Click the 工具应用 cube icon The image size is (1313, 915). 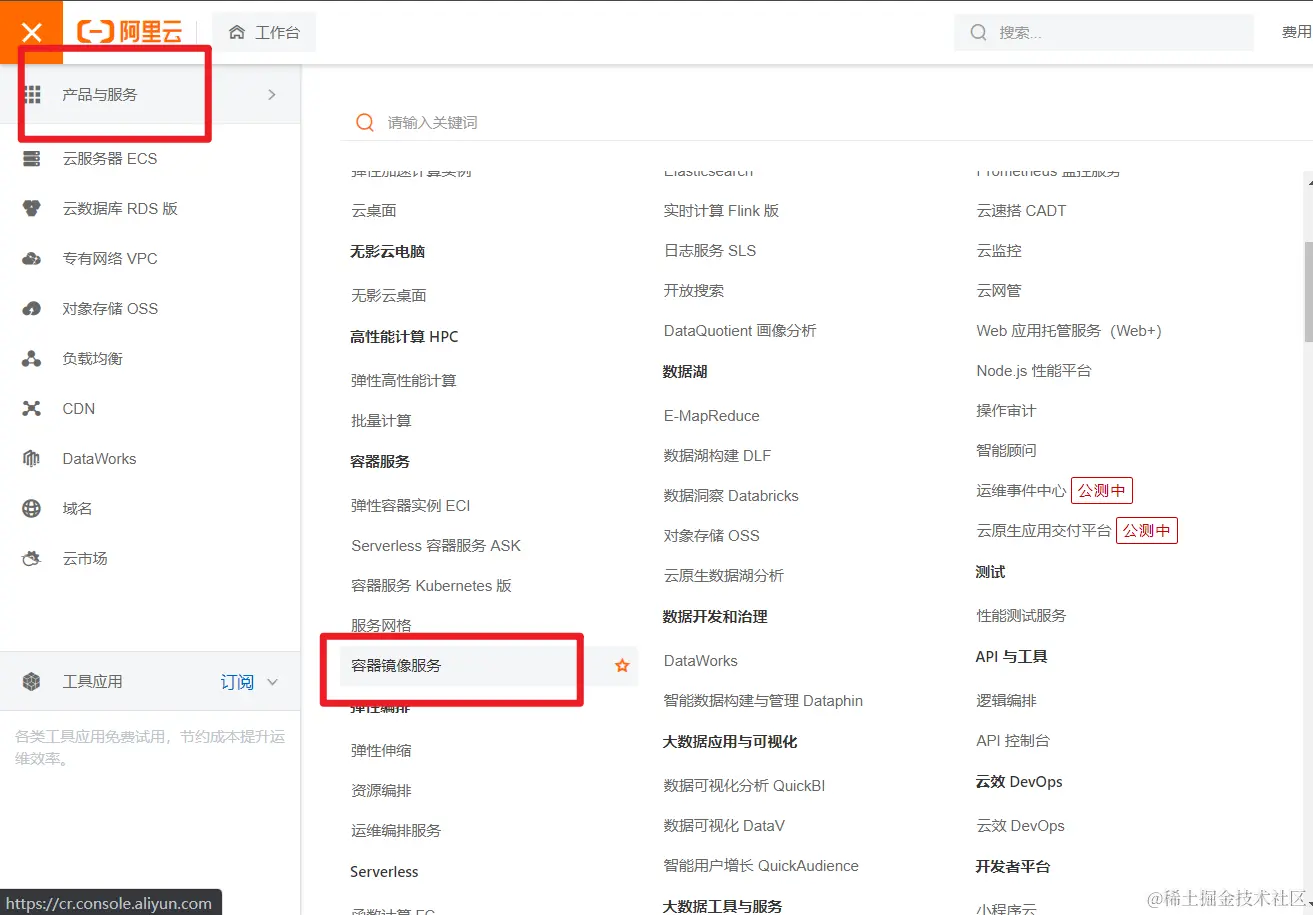tap(32, 682)
